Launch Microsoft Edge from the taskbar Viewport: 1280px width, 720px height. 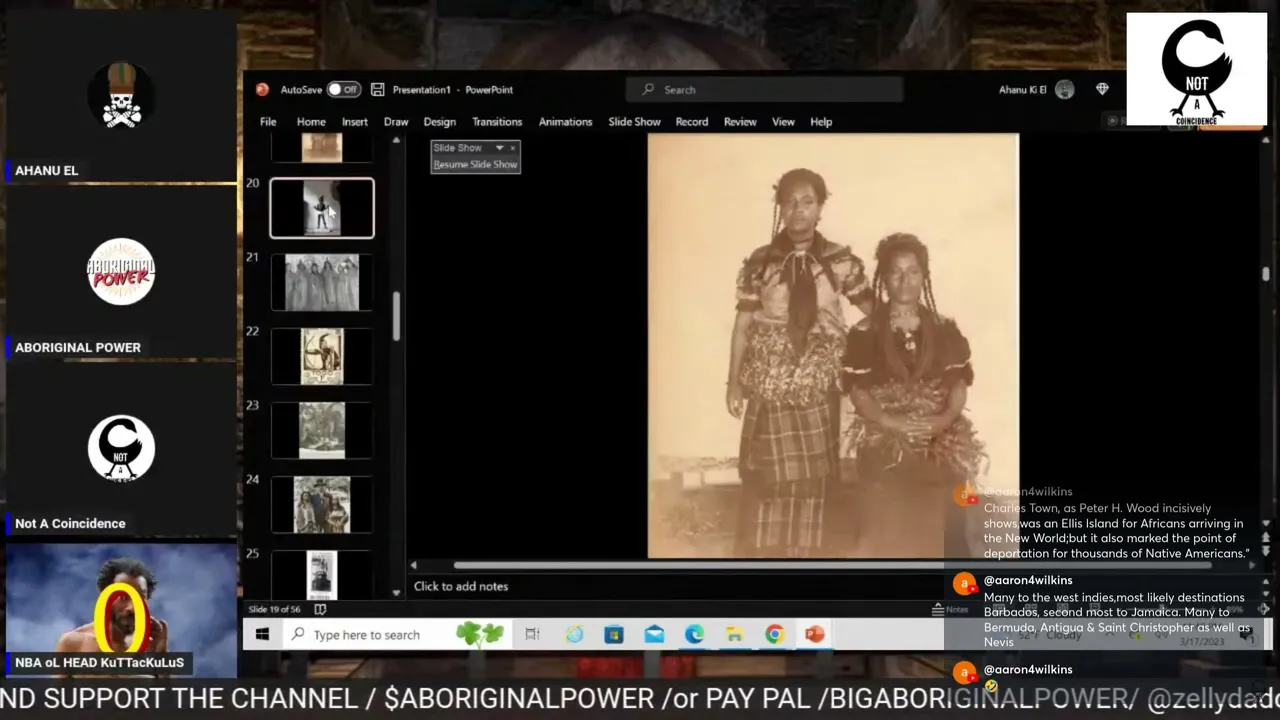tap(694, 634)
